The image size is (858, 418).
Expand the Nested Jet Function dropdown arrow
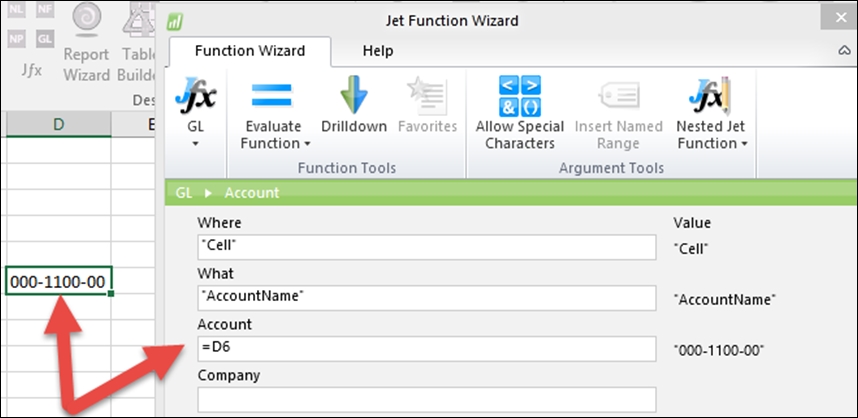[745, 144]
